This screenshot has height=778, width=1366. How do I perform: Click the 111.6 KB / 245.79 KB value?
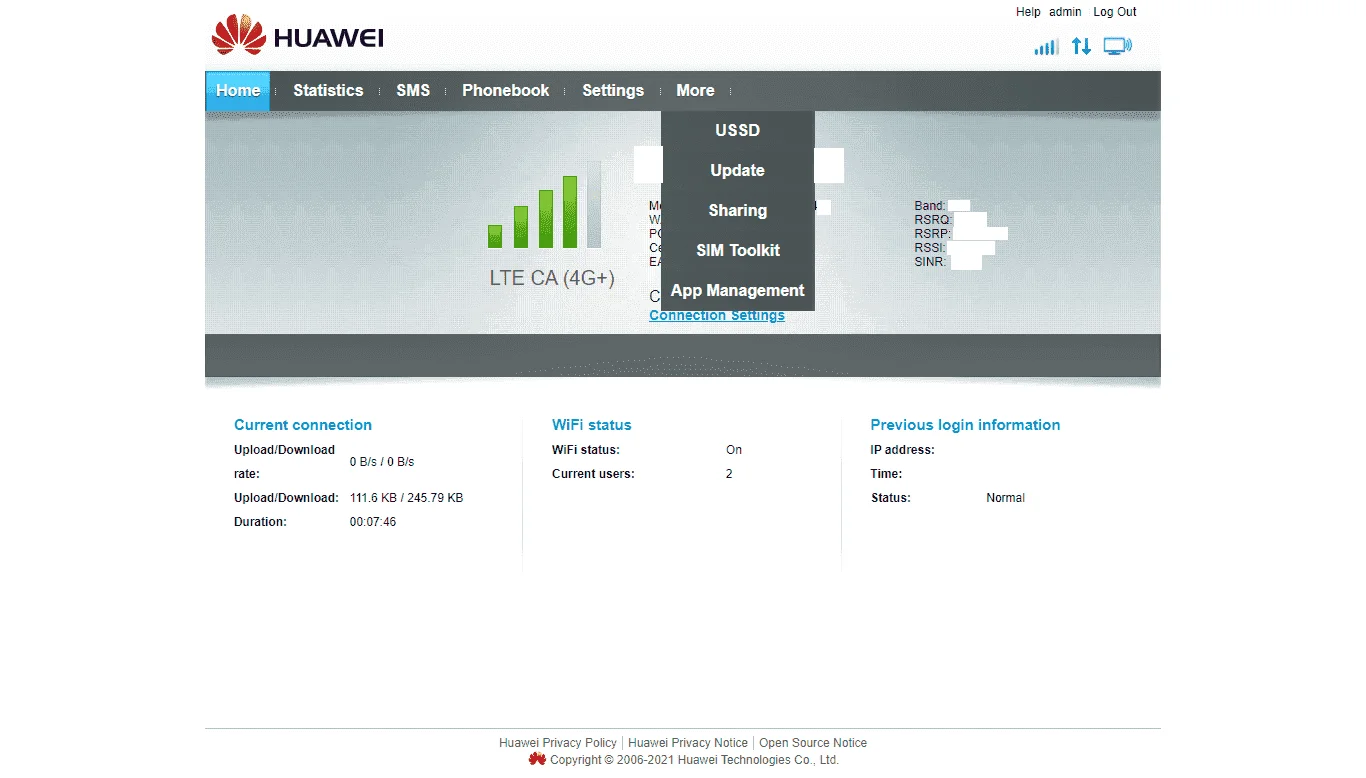[x=406, y=498]
